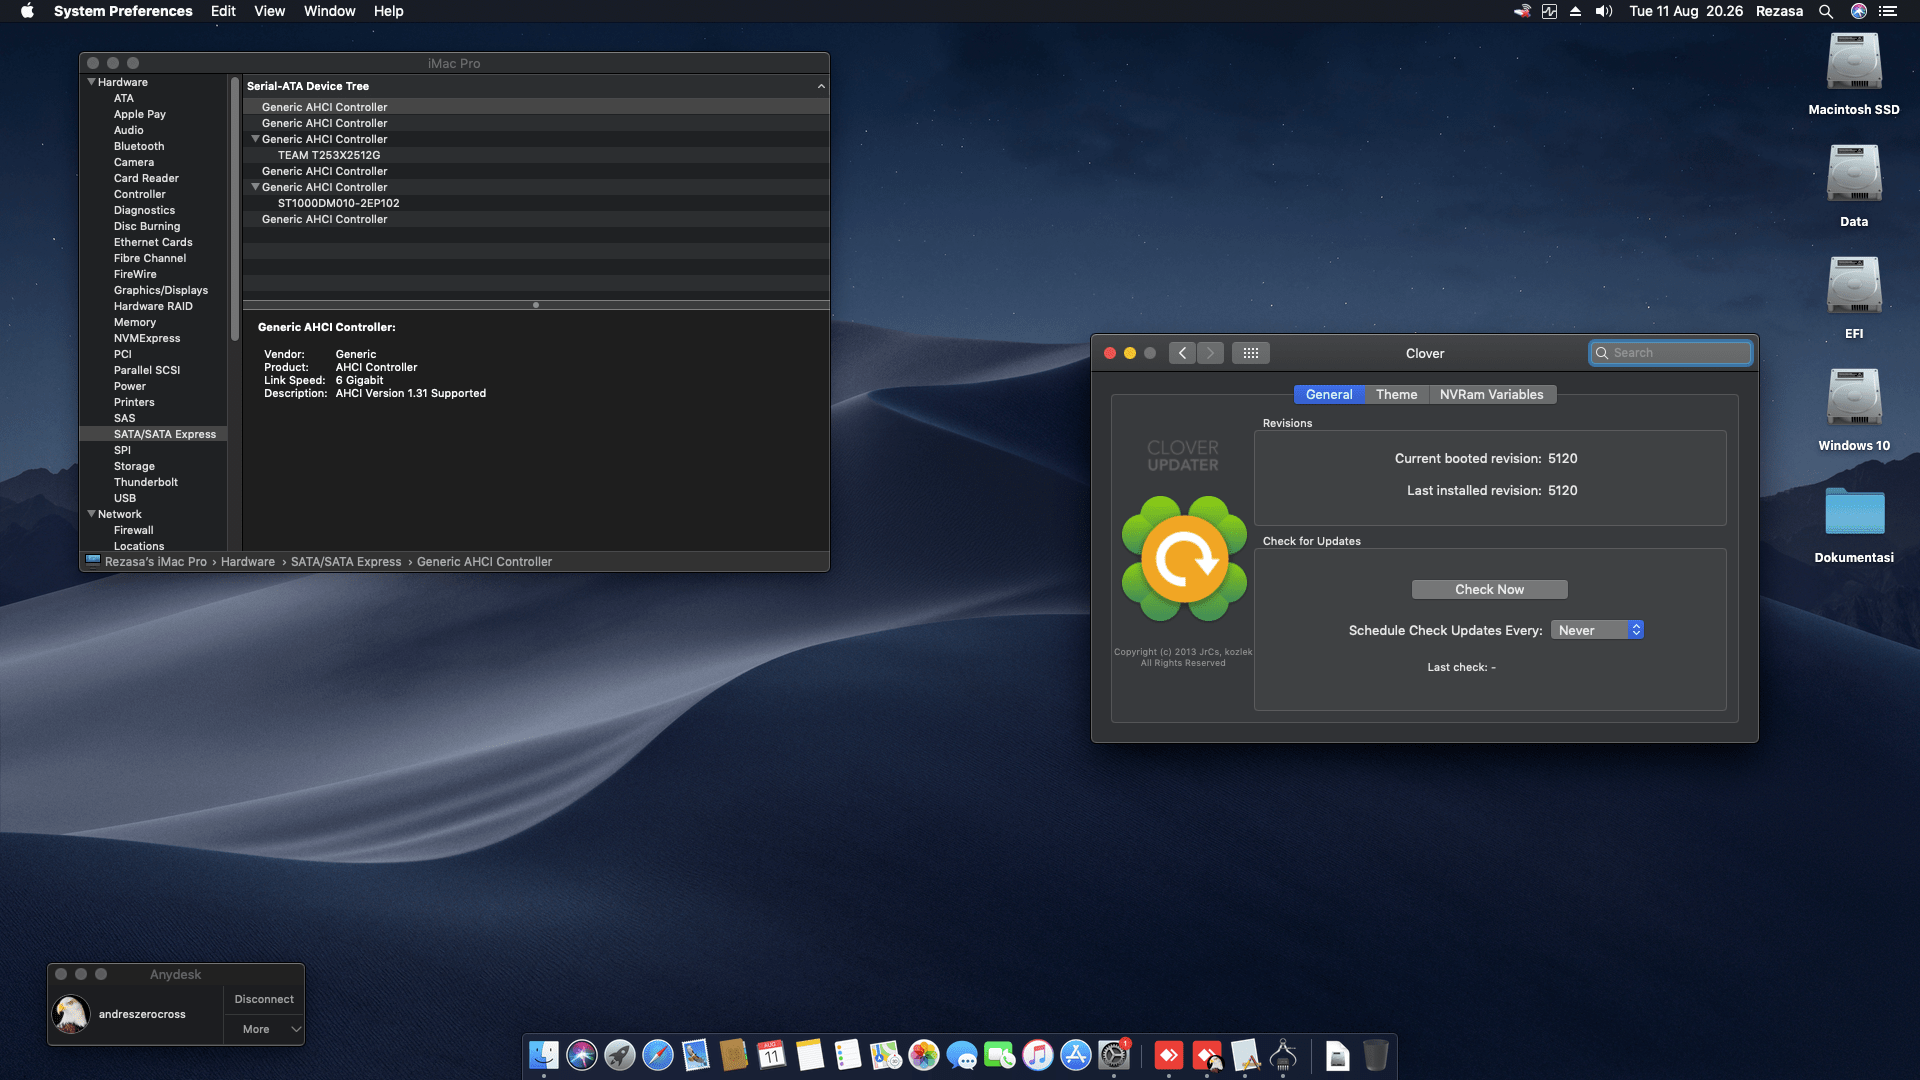Collapse the Hardware section in sidebar
The height and width of the screenshot is (1080, 1920).
[91, 82]
